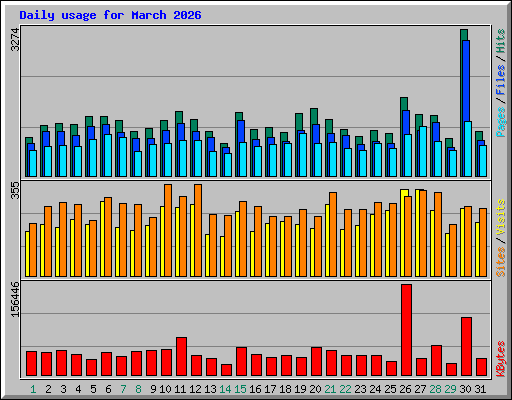Viewport: 512px width, 400px height.
Task: Click the red KBytes bar for day 14
Action: pos(226,370)
